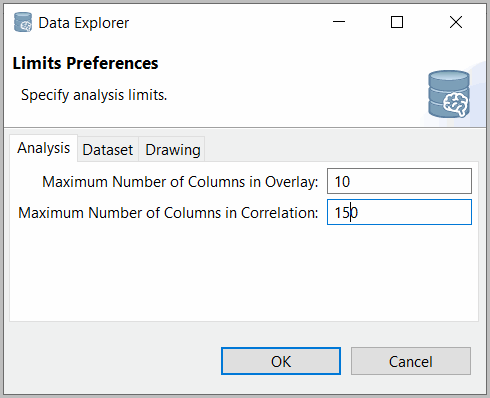Click the 'Specify analysis limits.' description text
The height and width of the screenshot is (398, 490).
94,95
